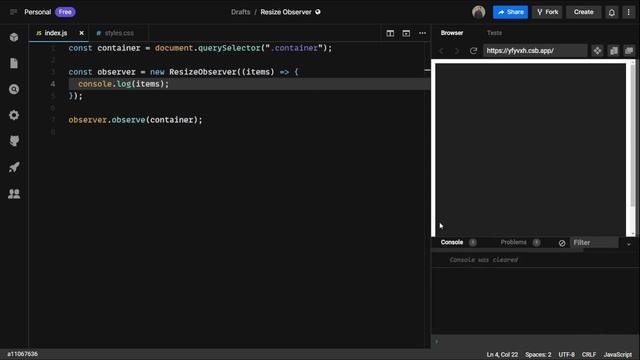
Task: Click the Create button
Action: point(583,12)
